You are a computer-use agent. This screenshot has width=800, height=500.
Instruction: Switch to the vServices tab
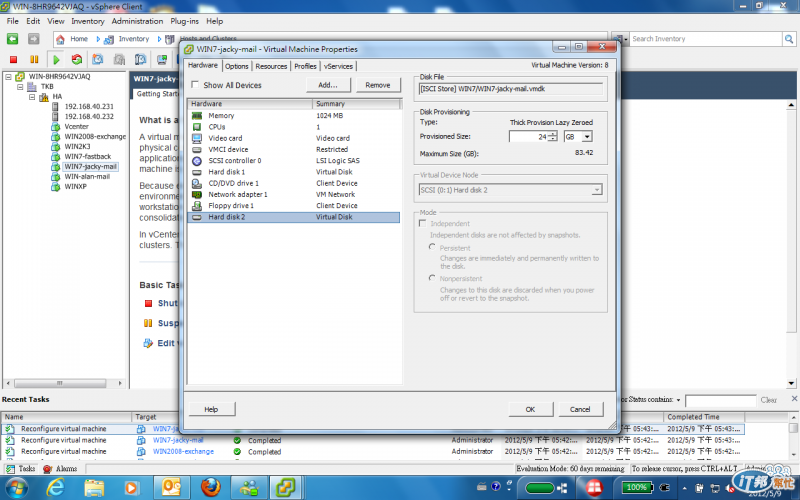pos(338,66)
